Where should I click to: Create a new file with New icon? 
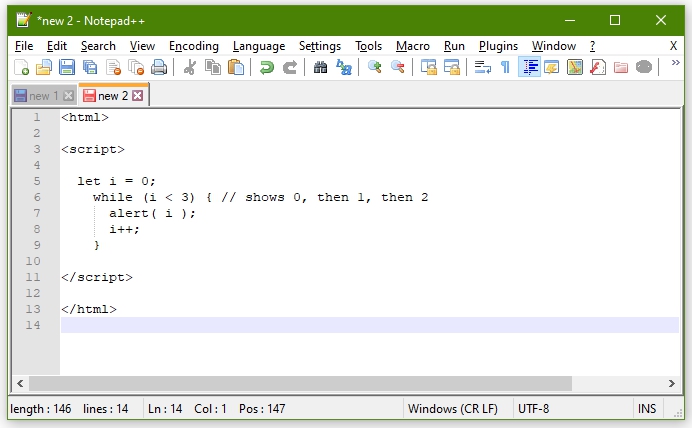[x=21, y=68]
